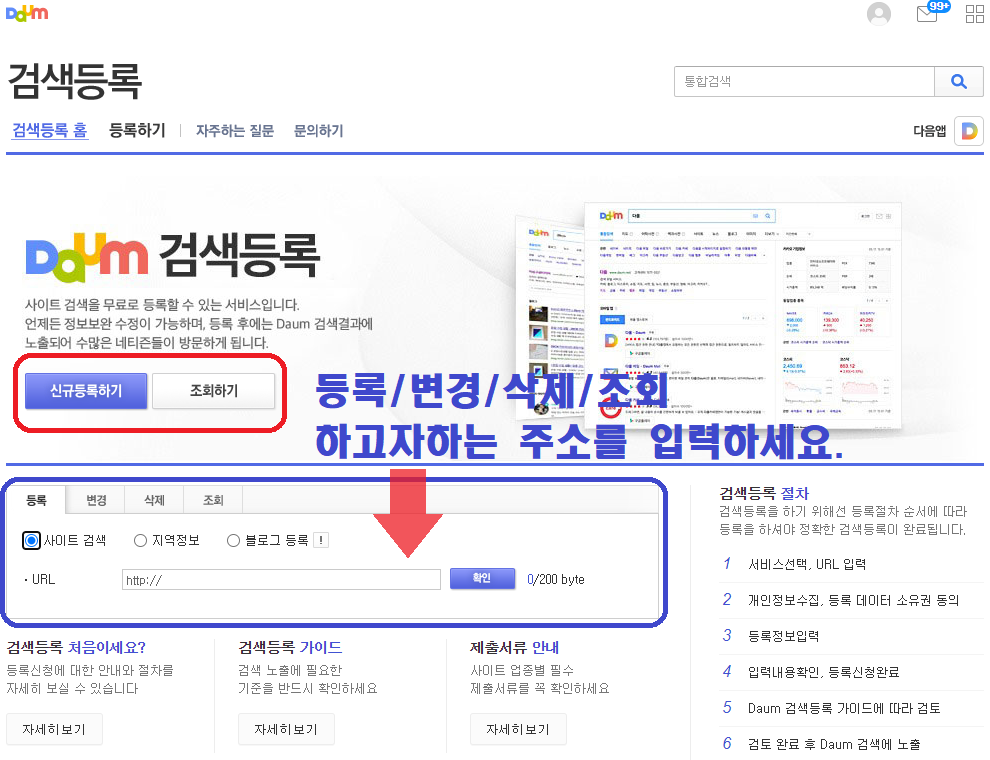Image resolution: width=990 pixels, height=760 pixels.
Task: Switch to the 등록 tab
Action: pyautogui.click(x=36, y=500)
